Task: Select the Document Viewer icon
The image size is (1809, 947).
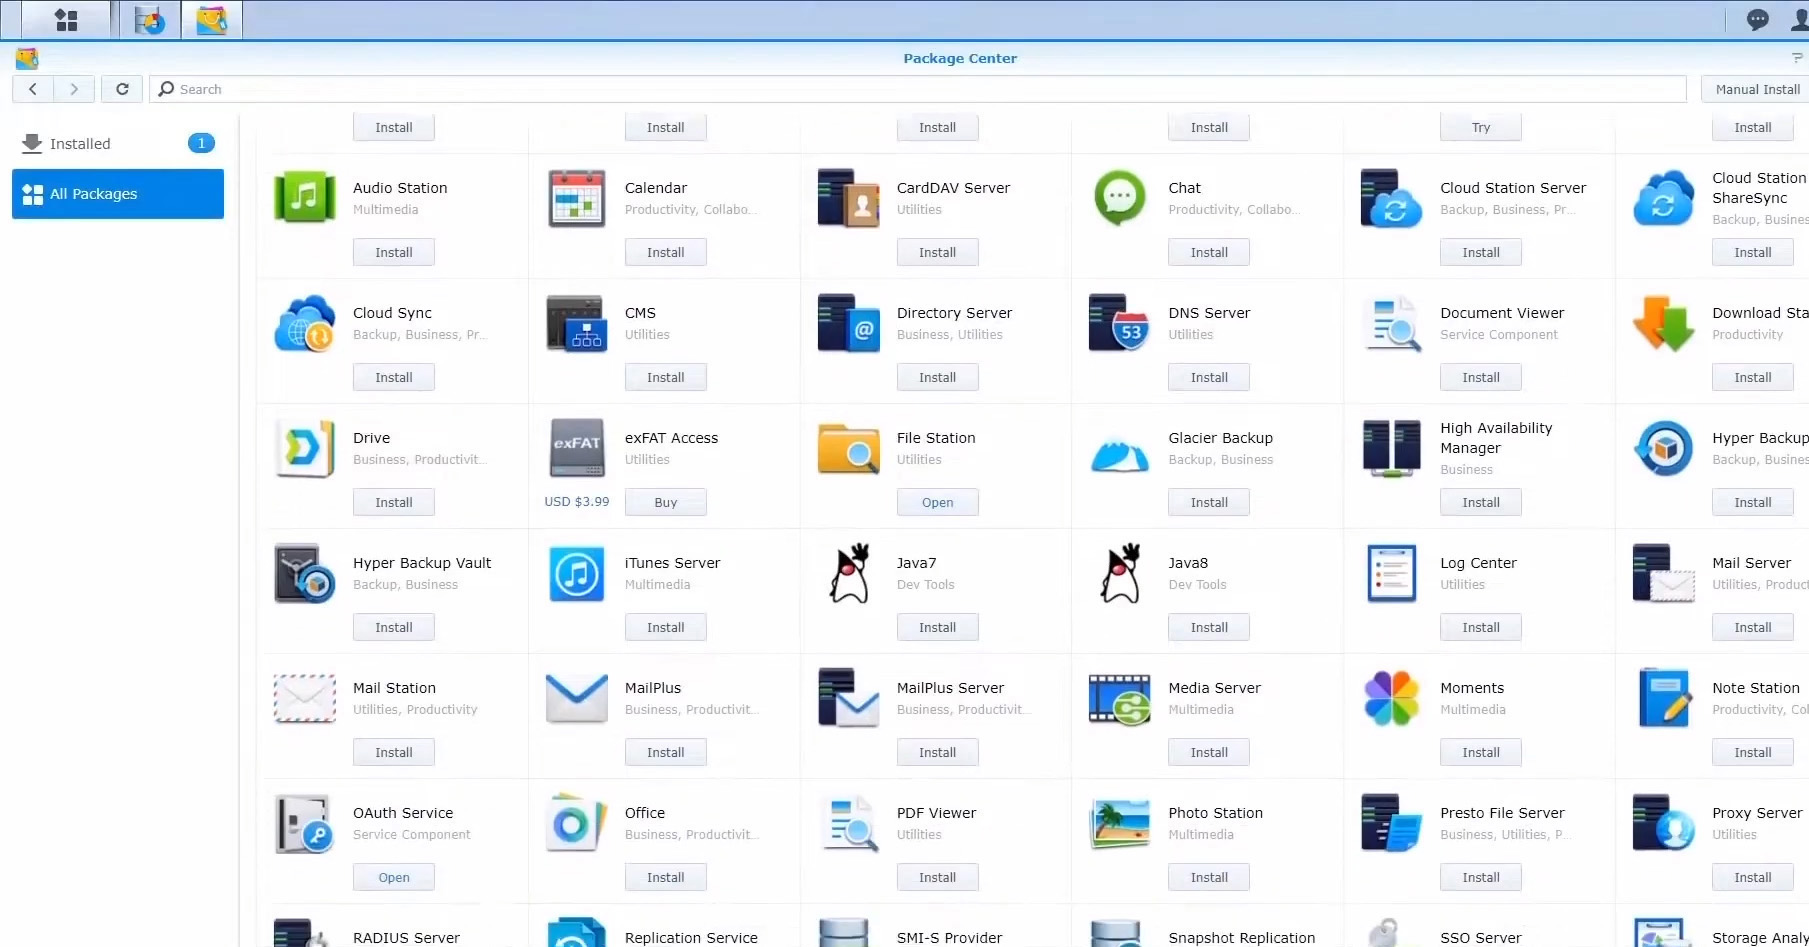Action: [x=1391, y=322]
